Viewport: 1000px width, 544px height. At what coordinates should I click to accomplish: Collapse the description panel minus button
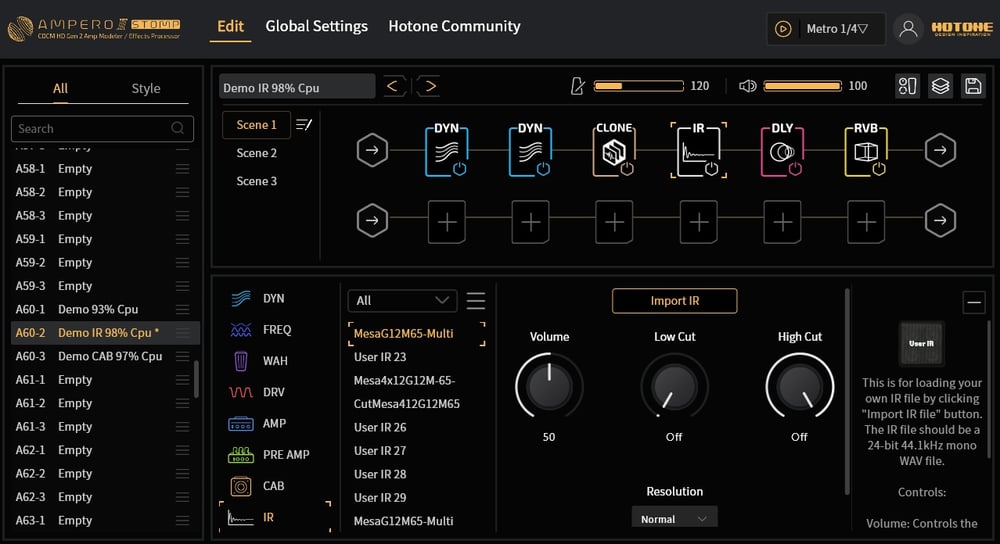pyautogui.click(x=973, y=303)
